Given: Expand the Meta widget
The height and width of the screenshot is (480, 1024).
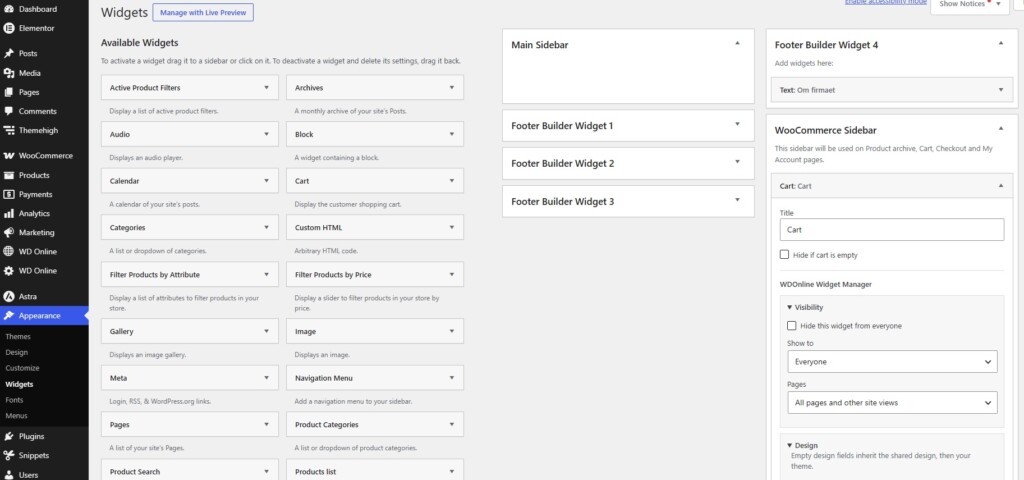Looking at the screenshot, I should pyautogui.click(x=266, y=377).
